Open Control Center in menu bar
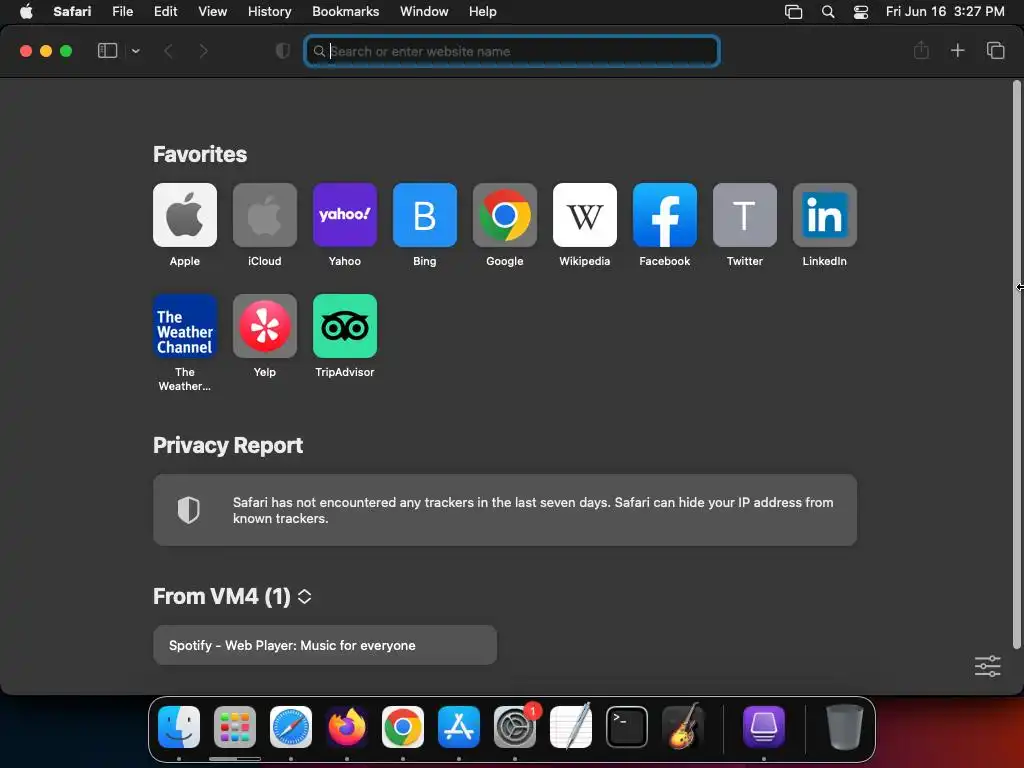 [x=861, y=12]
